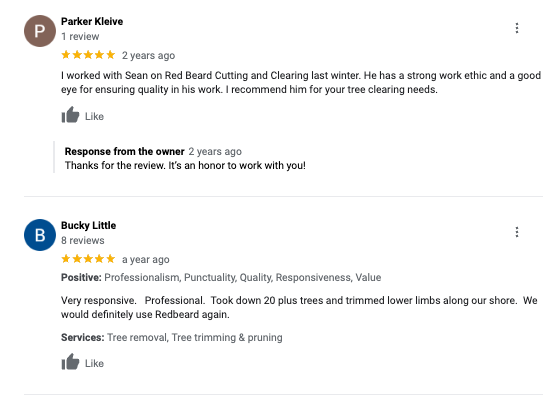
Task: Click the Services line 'Tree removal, Tree trimming & pruning'
Action: pos(172,338)
